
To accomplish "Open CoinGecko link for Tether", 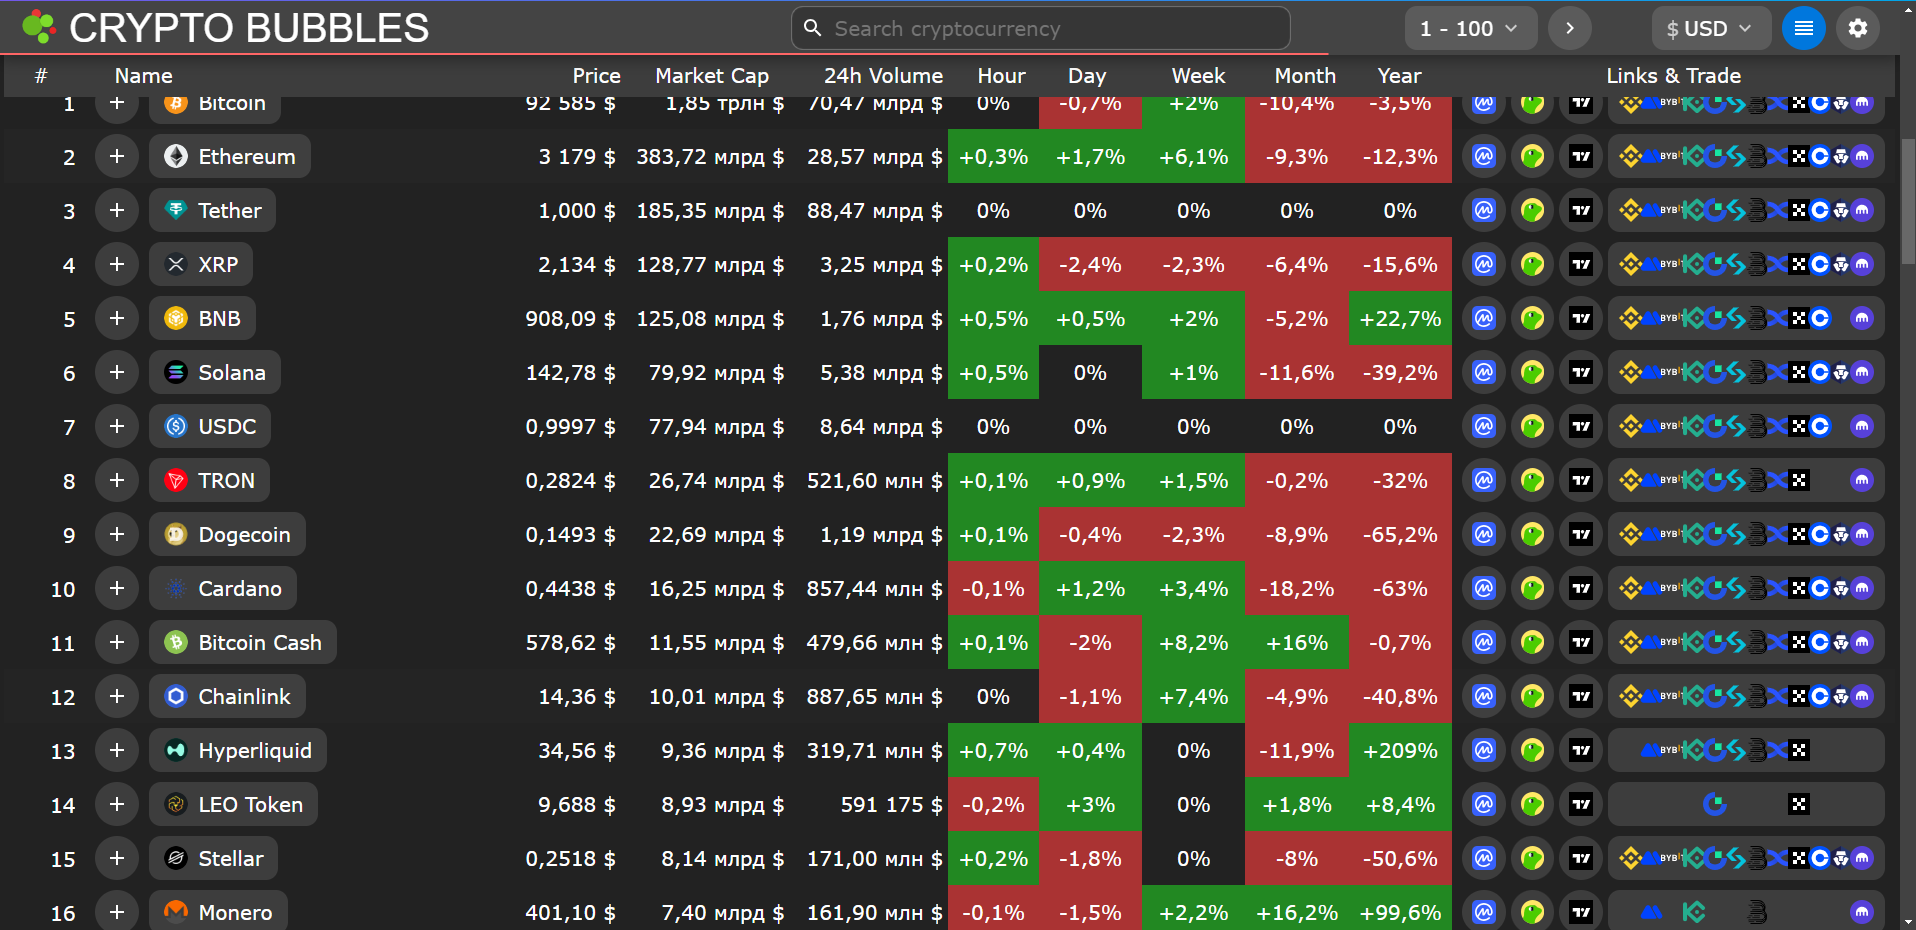I will (x=1532, y=211).
